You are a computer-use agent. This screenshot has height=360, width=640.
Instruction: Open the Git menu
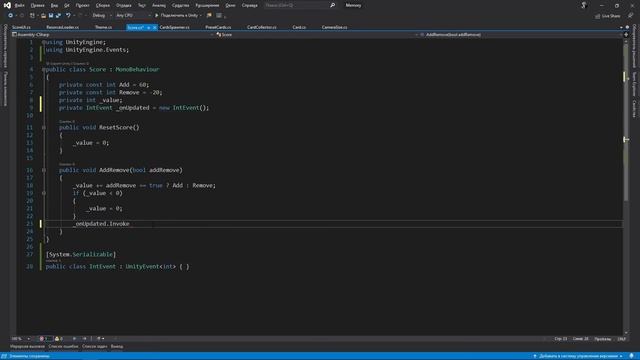[x=67, y=5]
